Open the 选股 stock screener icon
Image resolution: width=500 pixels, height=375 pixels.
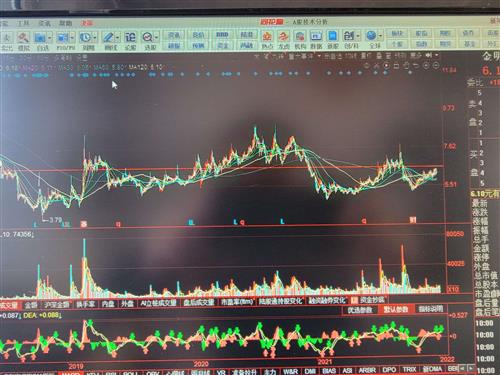[147, 37]
